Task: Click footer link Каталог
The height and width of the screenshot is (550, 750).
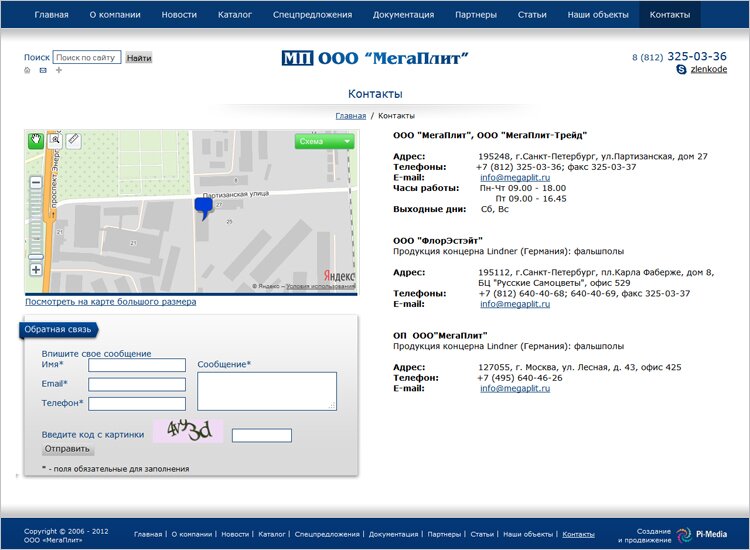Action: 272,534
